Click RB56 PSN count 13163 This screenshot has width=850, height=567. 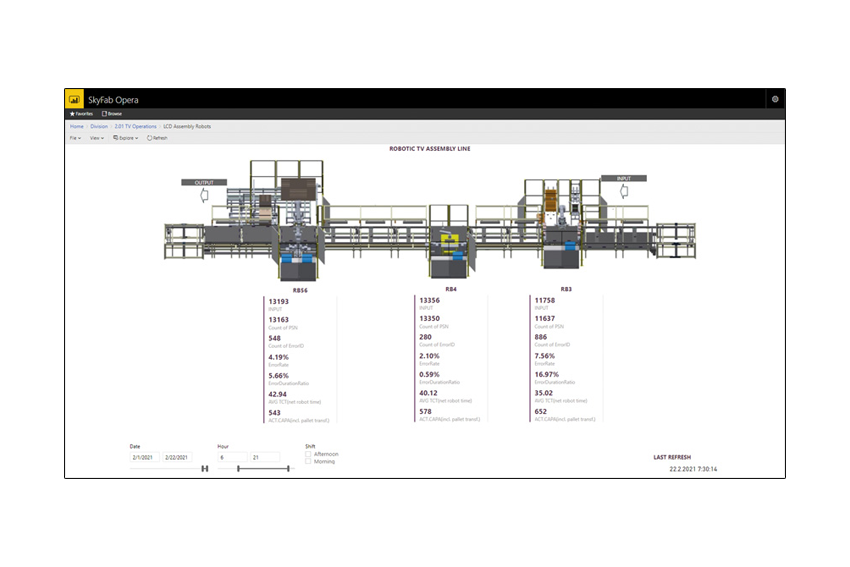[x=279, y=320]
